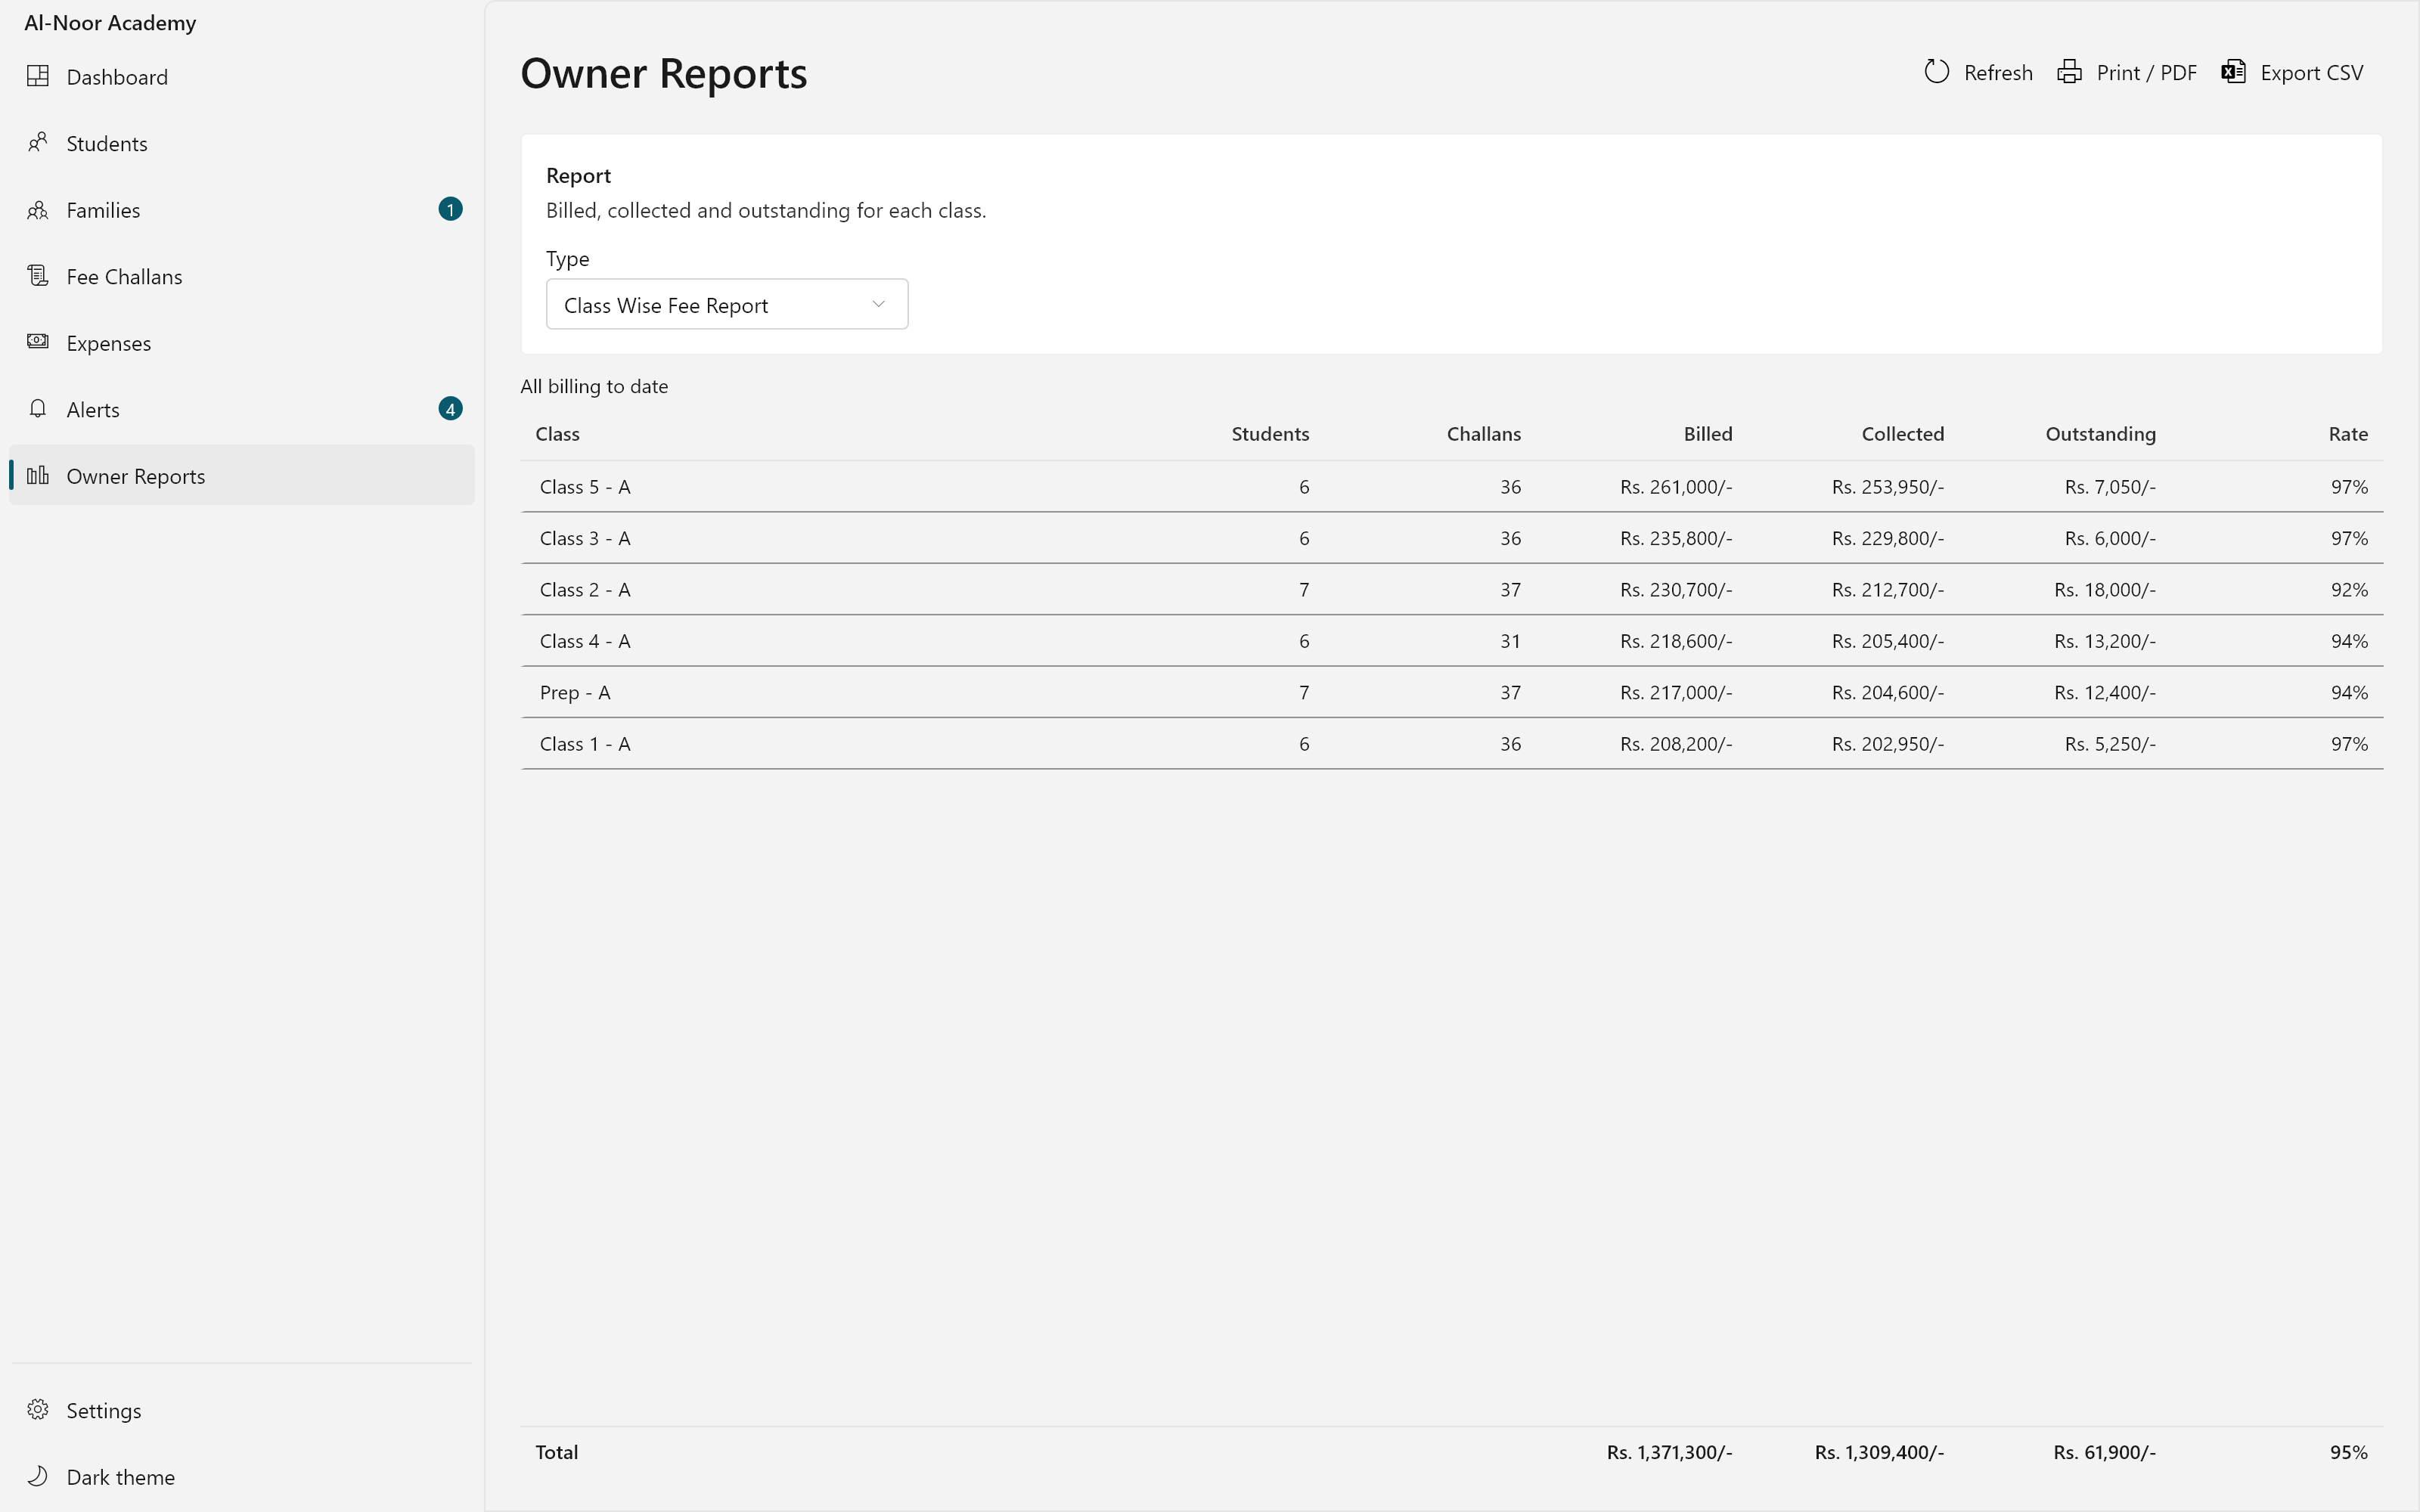Sort by the Class column header
Viewport: 2420px width, 1512px height.
point(558,434)
